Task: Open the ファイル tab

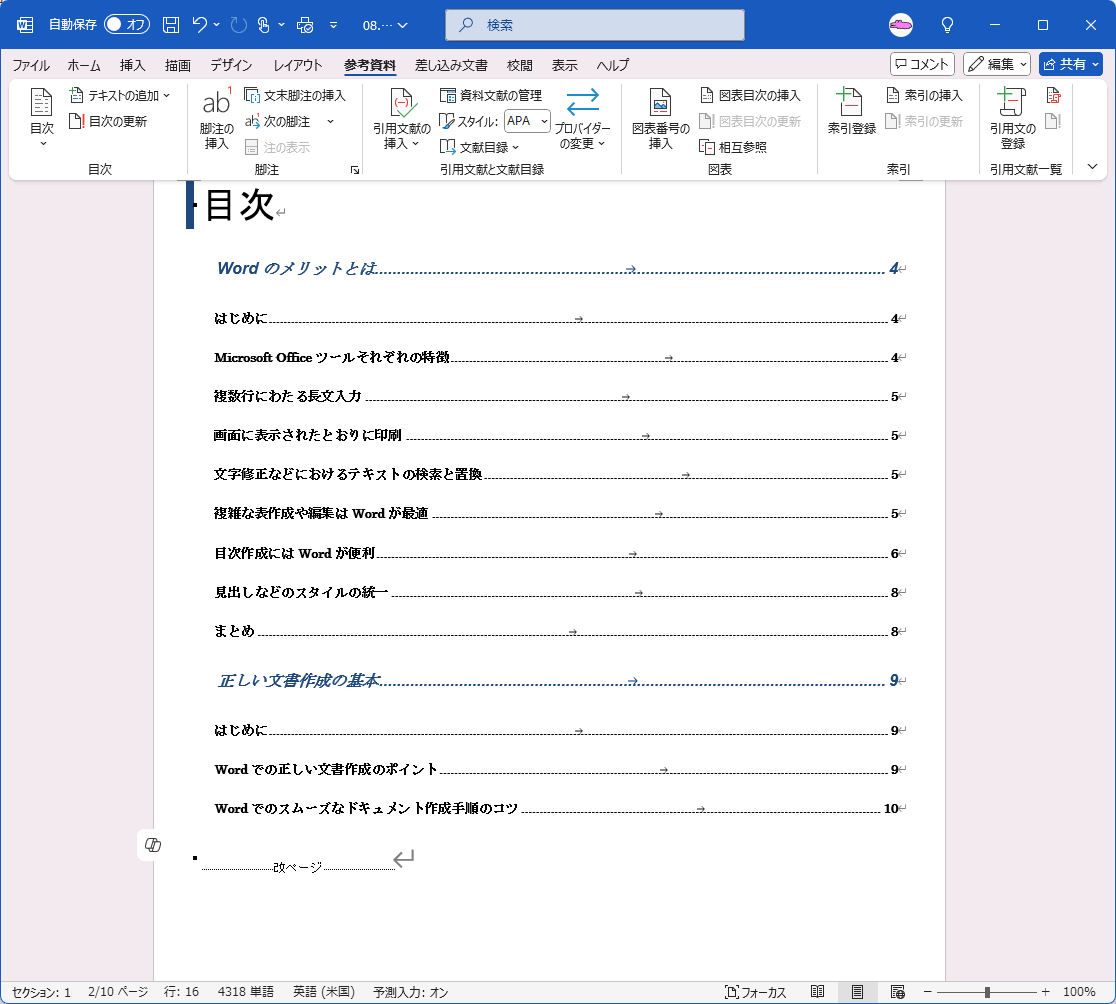Action: tap(31, 65)
